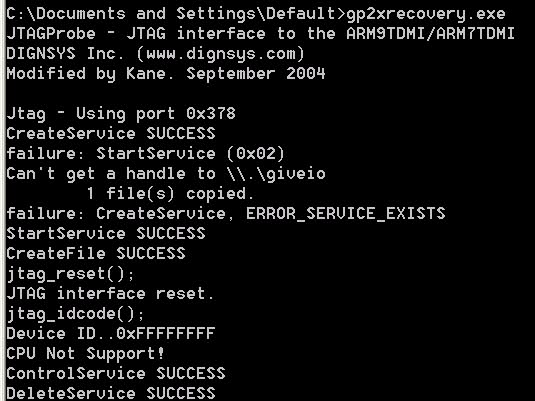Screen dimensions: 535x401
Task: Click the JTAGProbe header line
Action: pyautogui.click(x=260, y=33)
